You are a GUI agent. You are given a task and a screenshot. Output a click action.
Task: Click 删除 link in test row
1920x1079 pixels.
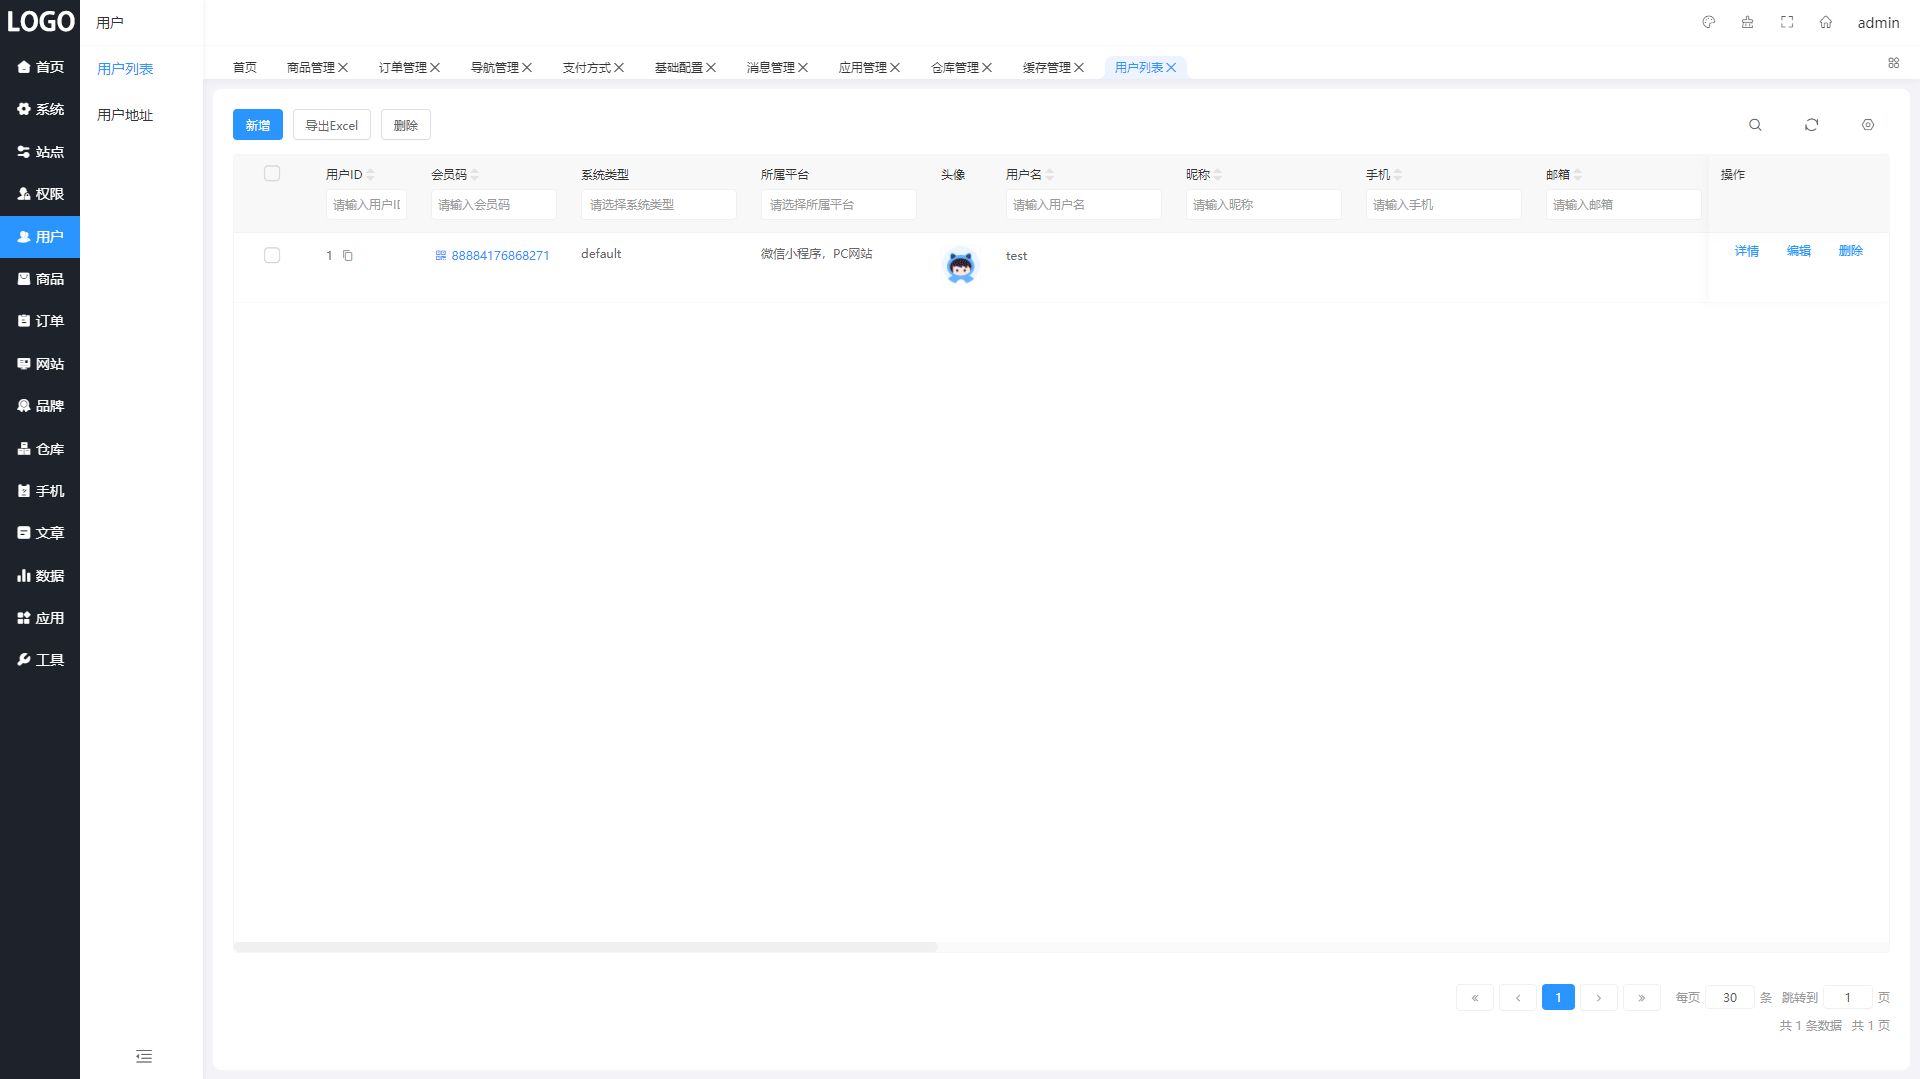point(1851,251)
